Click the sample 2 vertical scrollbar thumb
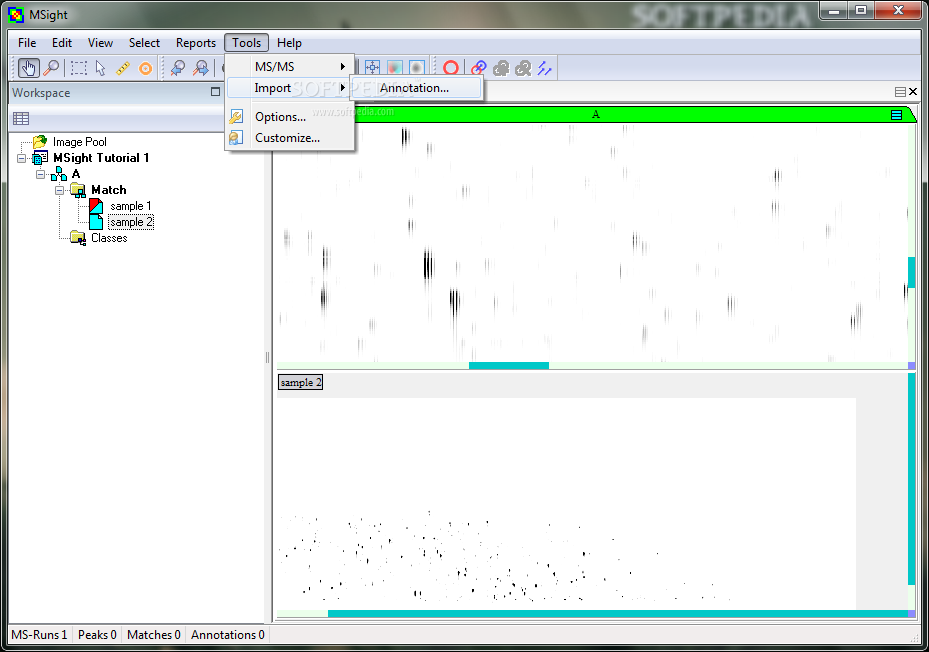The width and height of the screenshot is (929, 652). [x=912, y=480]
